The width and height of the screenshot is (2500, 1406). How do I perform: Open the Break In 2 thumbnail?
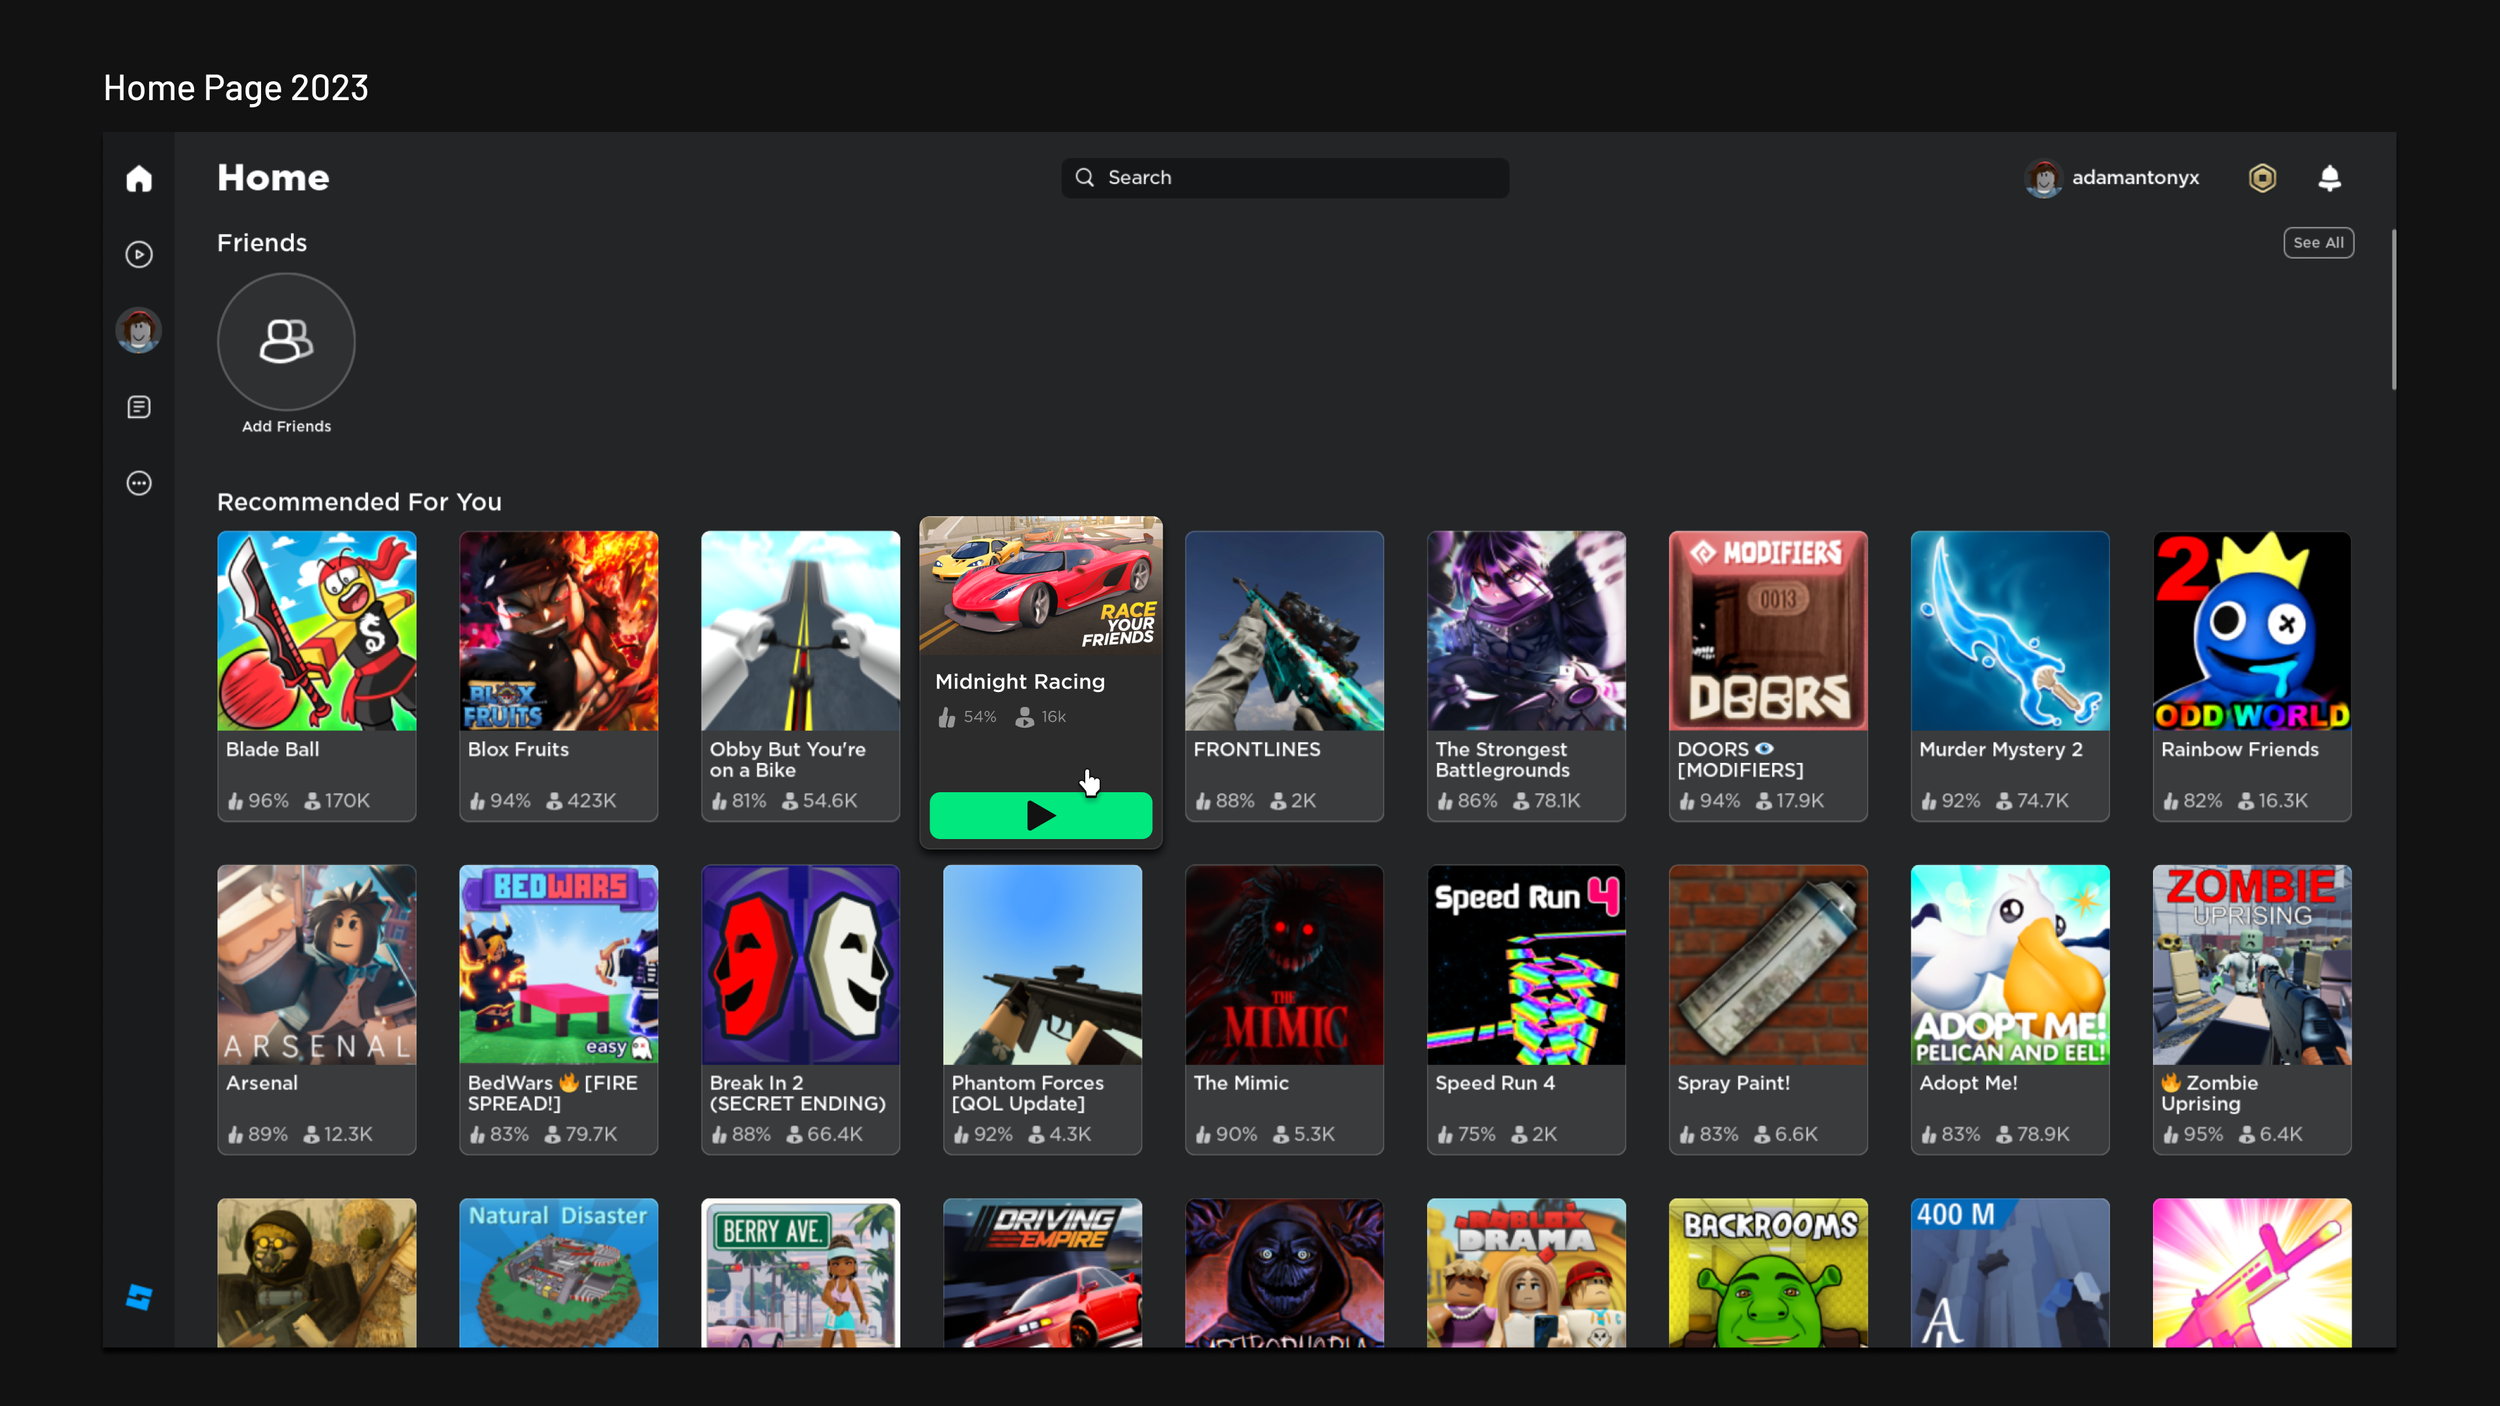(x=800, y=964)
